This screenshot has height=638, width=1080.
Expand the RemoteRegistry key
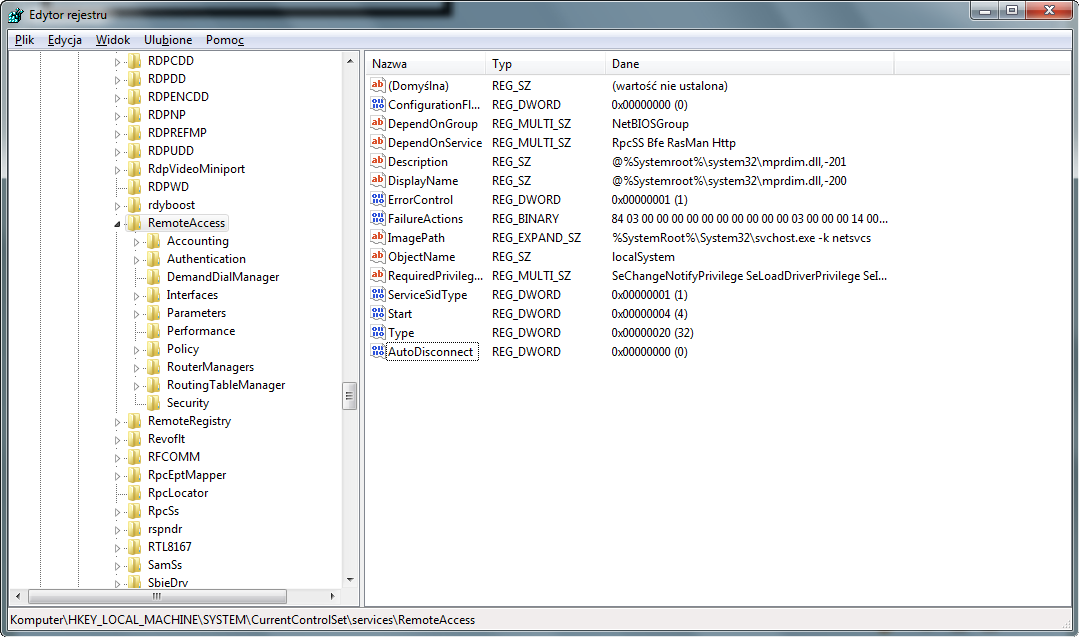117,422
